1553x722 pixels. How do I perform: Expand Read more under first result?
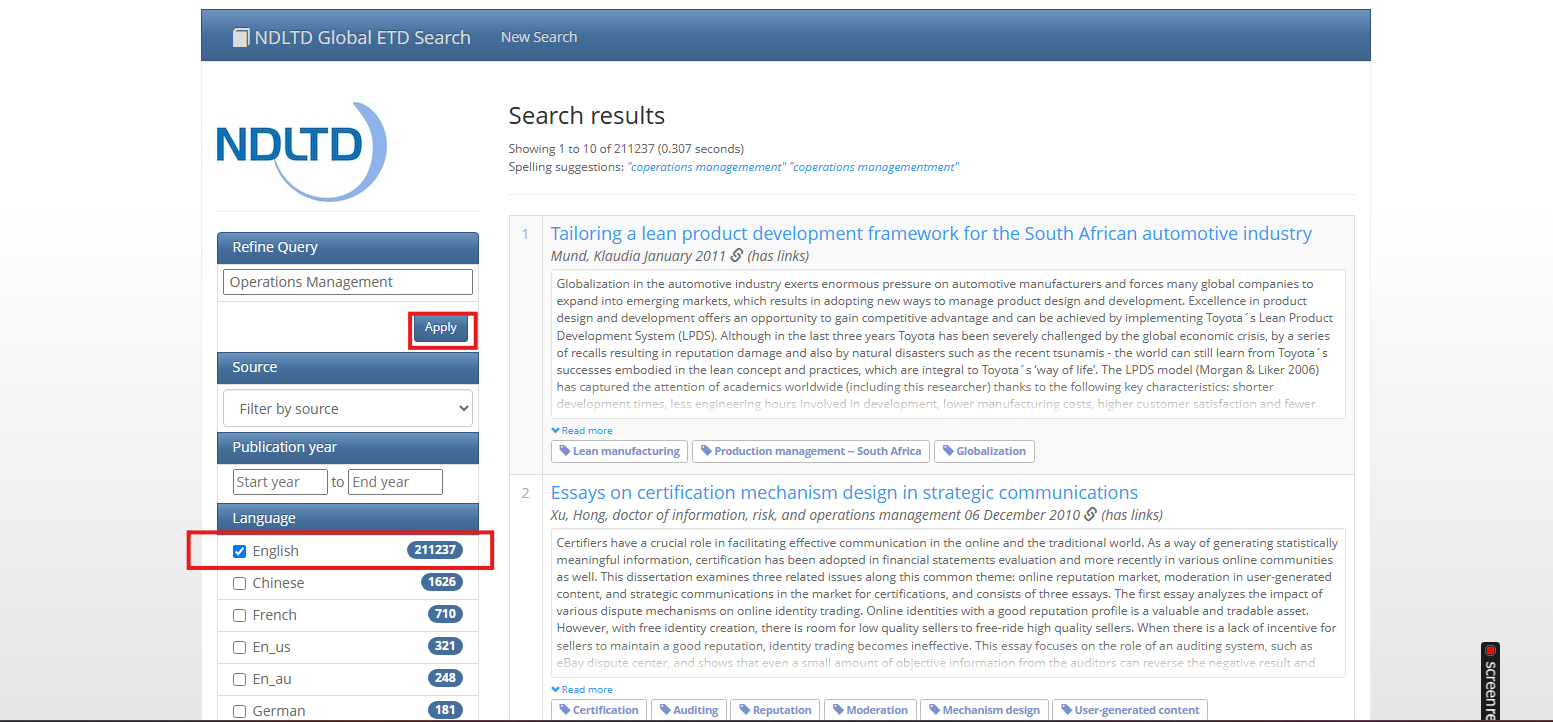(582, 431)
